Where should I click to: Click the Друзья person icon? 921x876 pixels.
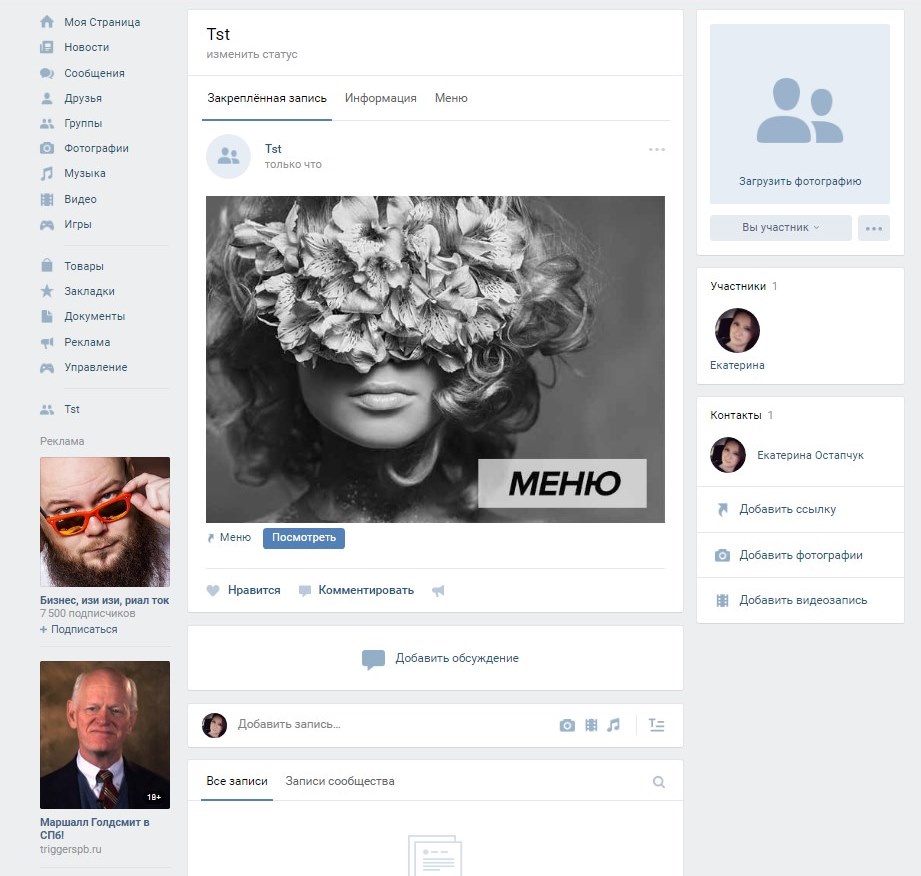pos(47,98)
